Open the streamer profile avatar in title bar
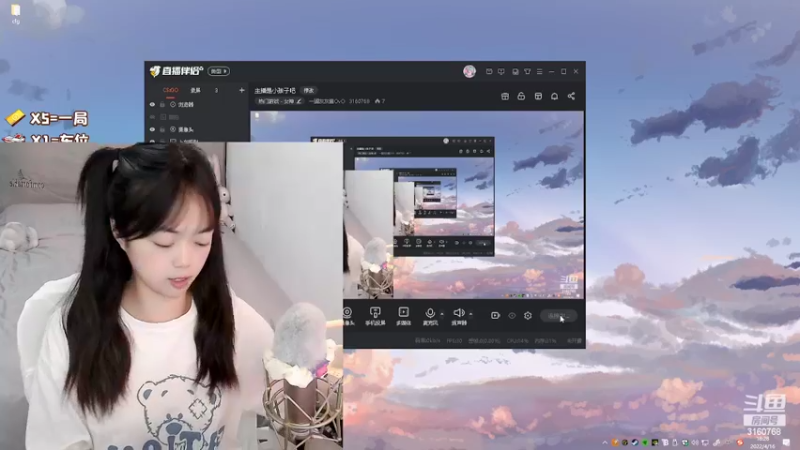800x450 pixels. click(x=469, y=71)
